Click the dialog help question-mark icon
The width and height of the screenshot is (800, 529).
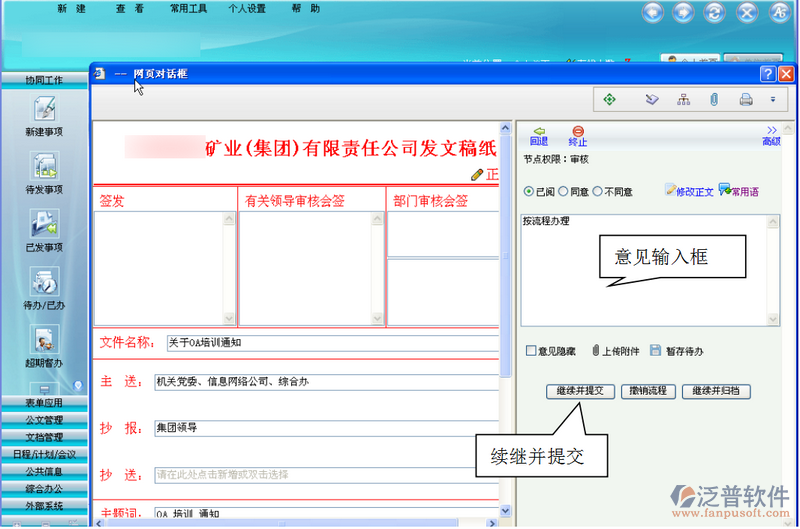(x=768, y=74)
